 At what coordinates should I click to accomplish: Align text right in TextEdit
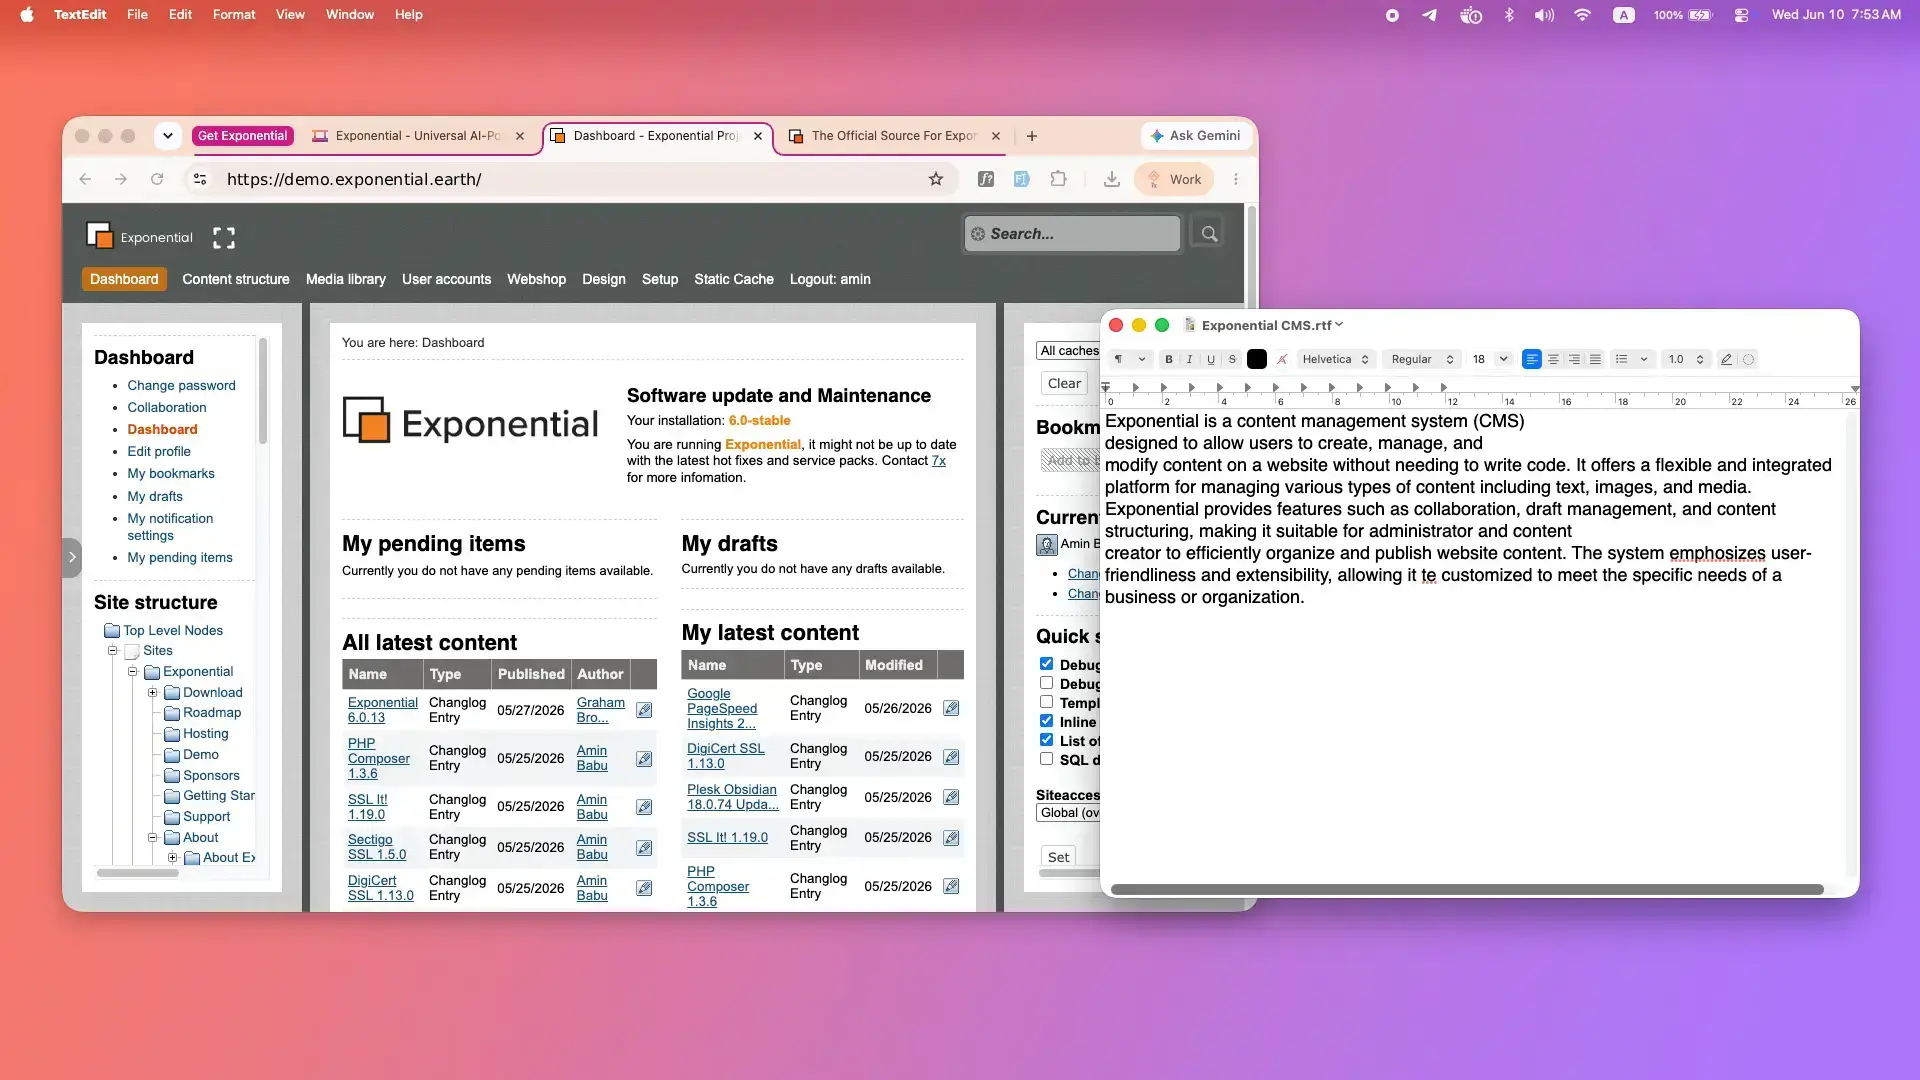(1574, 360)
